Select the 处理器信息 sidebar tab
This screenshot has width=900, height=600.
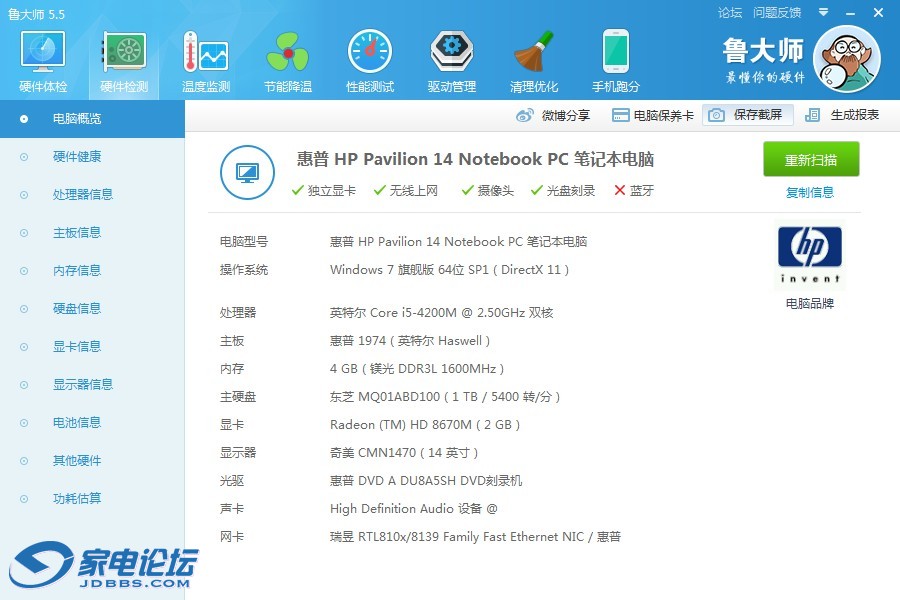click(92, 195)
